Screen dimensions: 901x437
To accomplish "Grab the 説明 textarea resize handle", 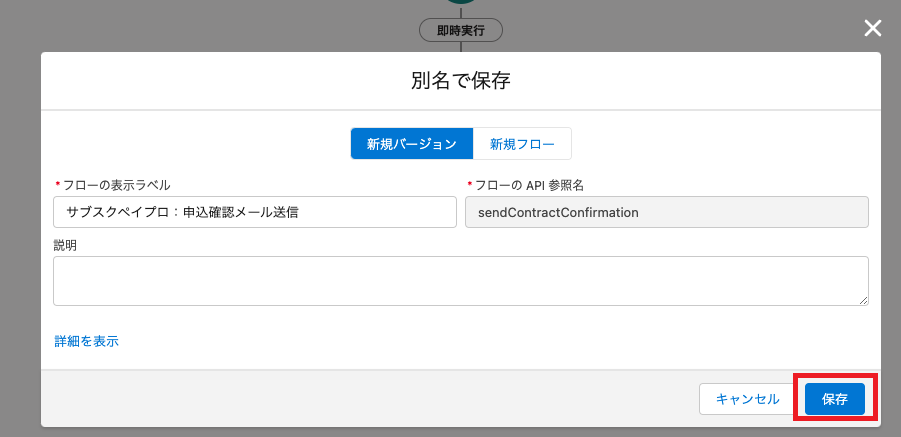I will [x=862, y=299].
